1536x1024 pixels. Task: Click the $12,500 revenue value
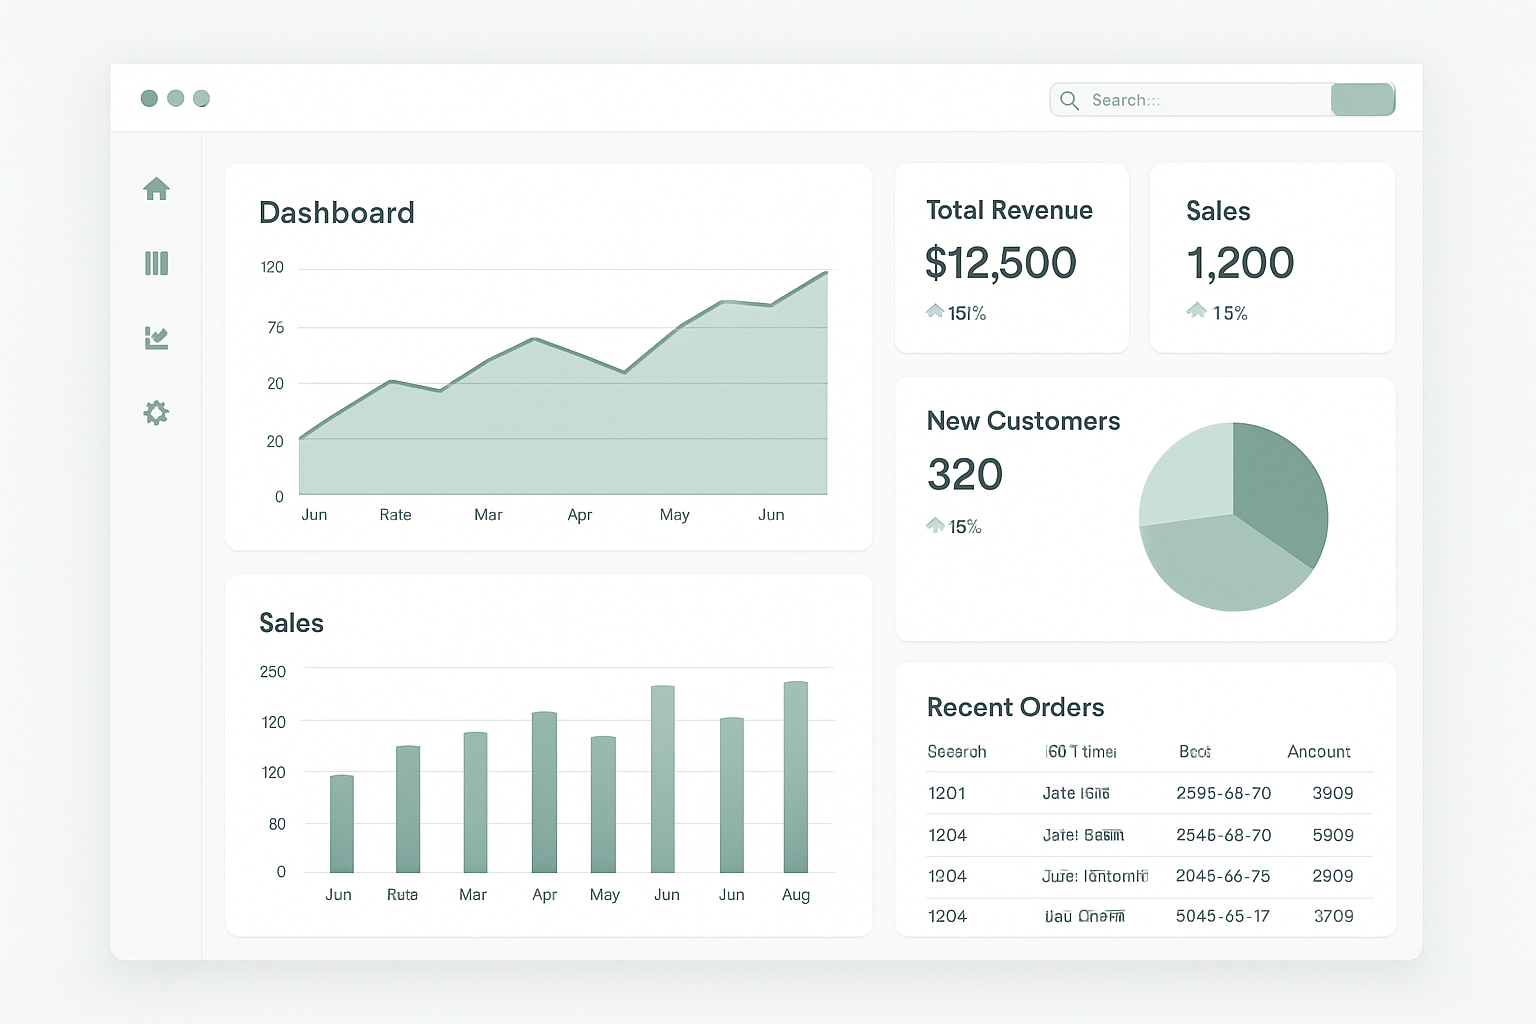tap(1001, 263)
